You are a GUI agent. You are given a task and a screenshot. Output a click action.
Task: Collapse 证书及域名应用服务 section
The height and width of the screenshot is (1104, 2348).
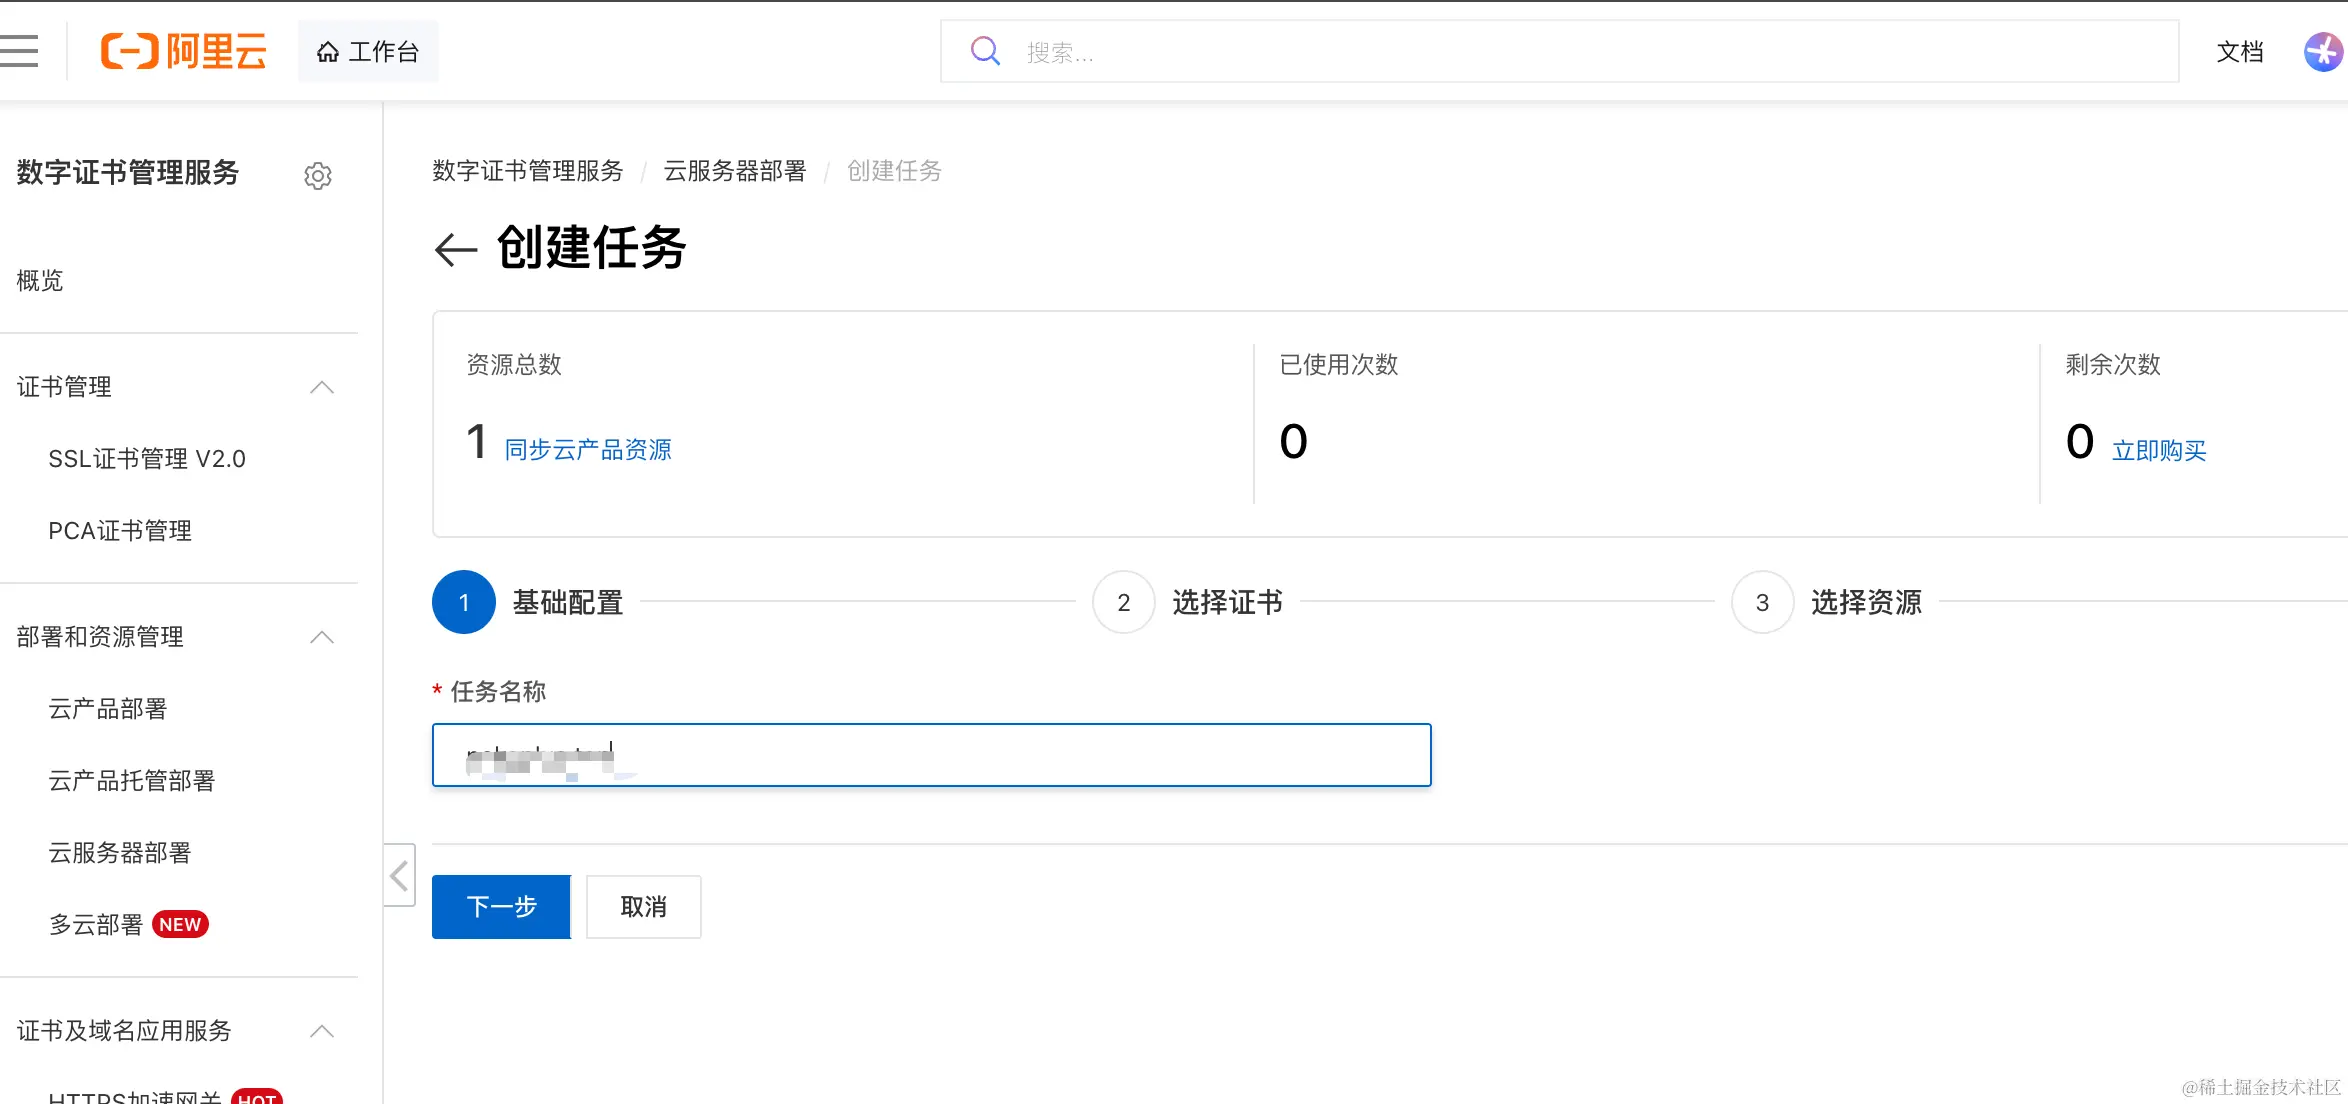[322, 1031]
